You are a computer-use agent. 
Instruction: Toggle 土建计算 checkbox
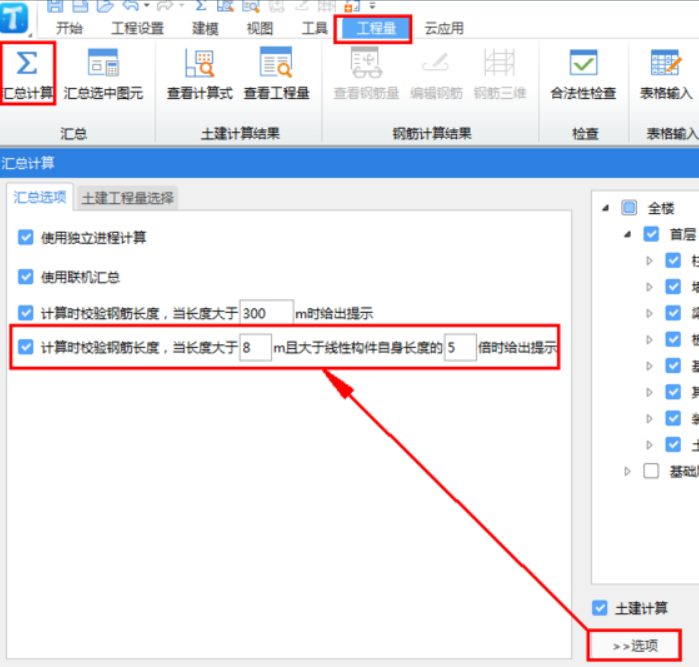pos(600,608)
